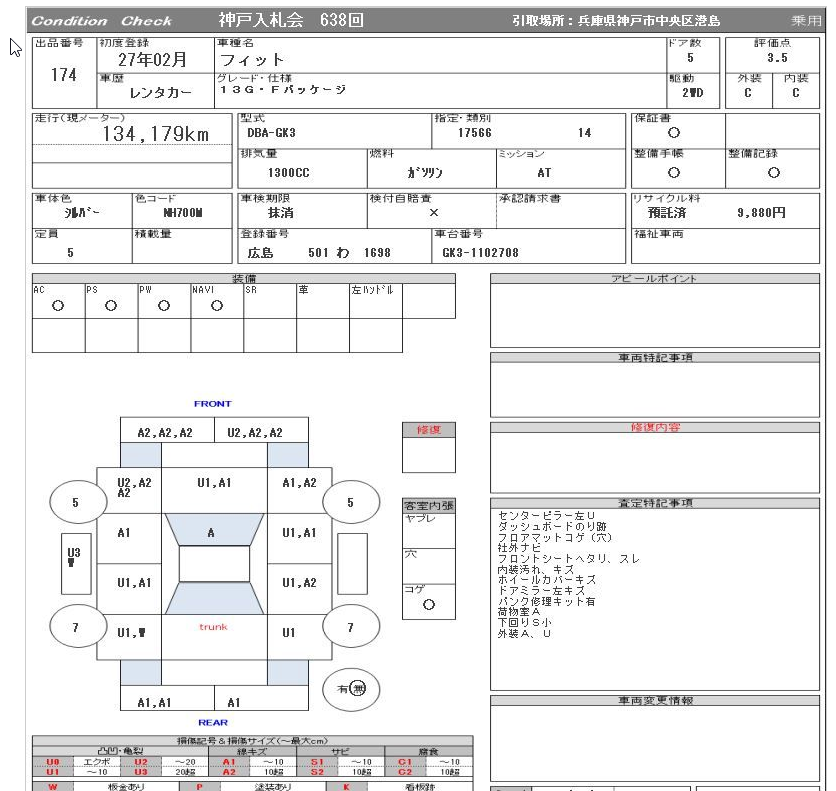Screen dimensions: 836x791
Task: Click the blank roof rectangle in car diagram
Action: coord(213,564)
